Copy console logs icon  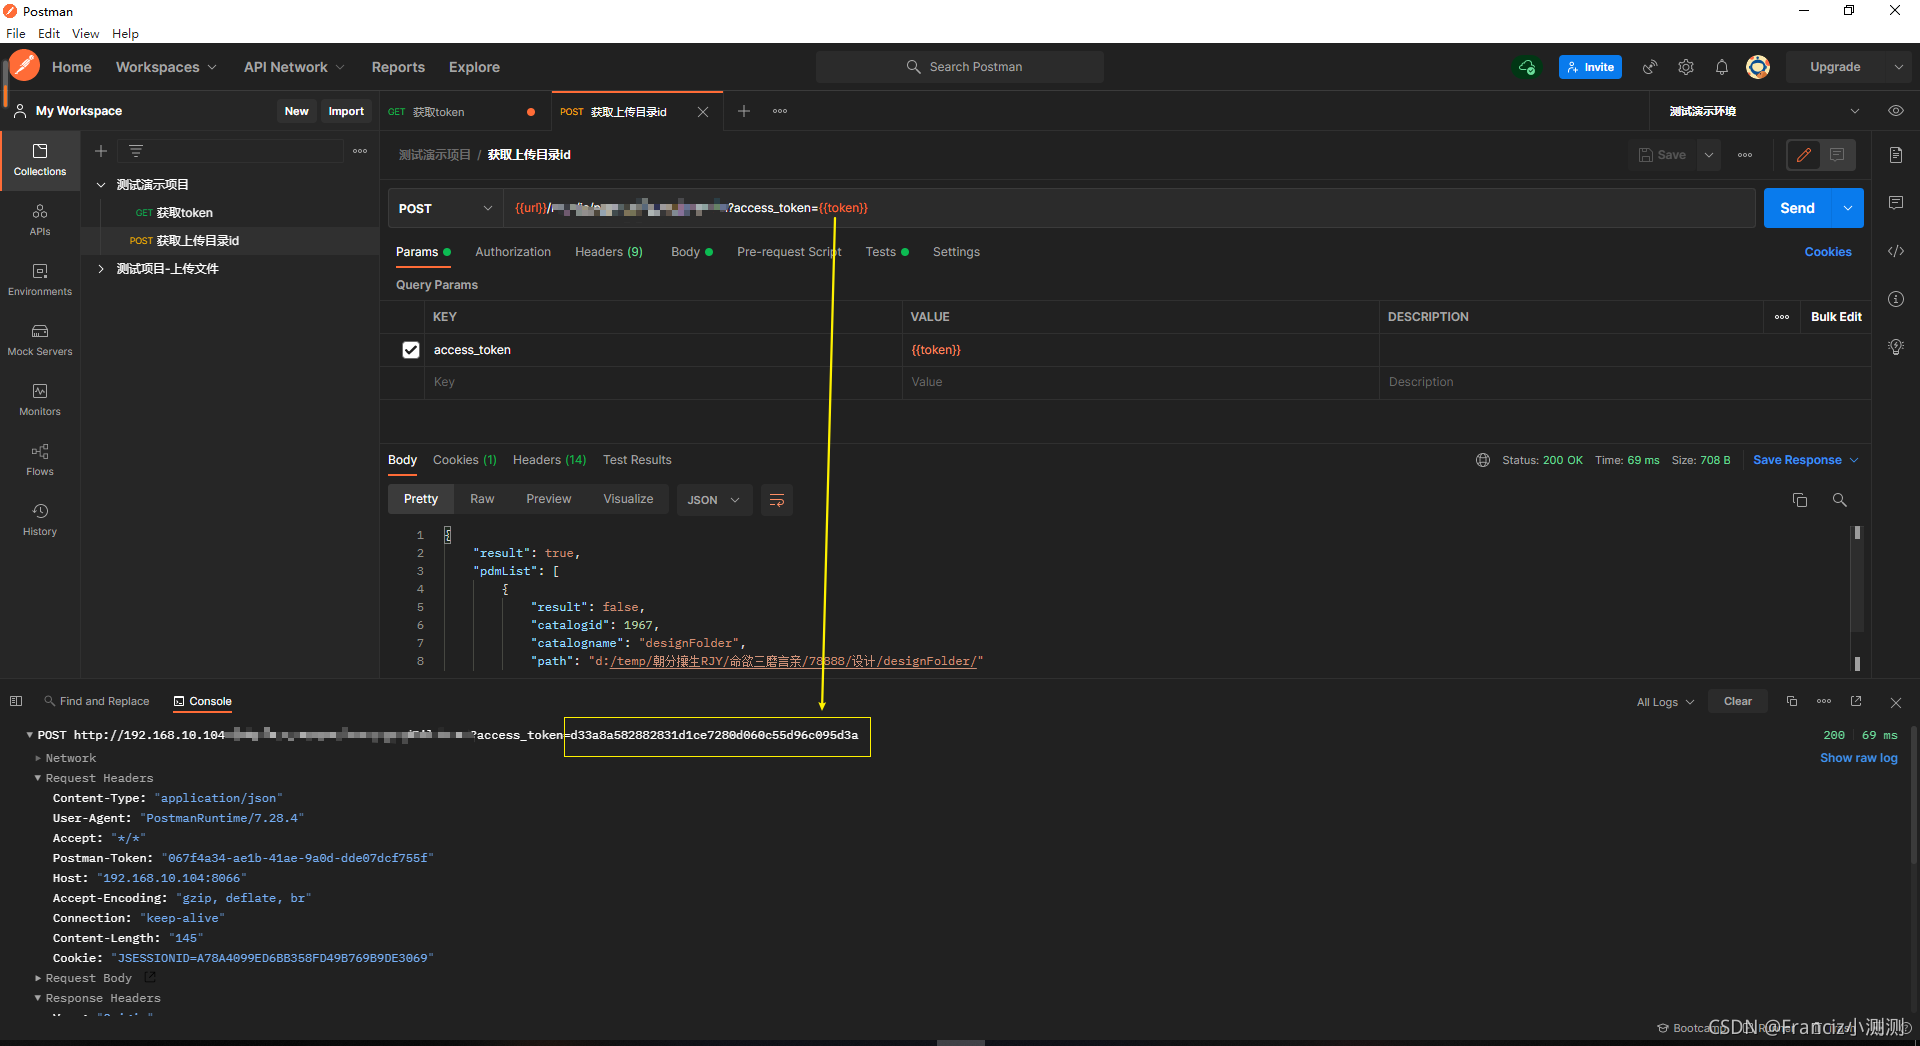(1792, 701)
